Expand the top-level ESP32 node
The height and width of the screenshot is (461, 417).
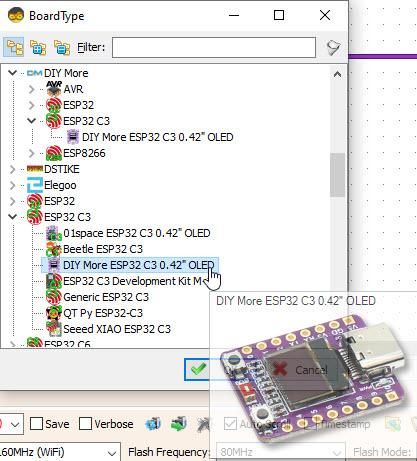12,201
